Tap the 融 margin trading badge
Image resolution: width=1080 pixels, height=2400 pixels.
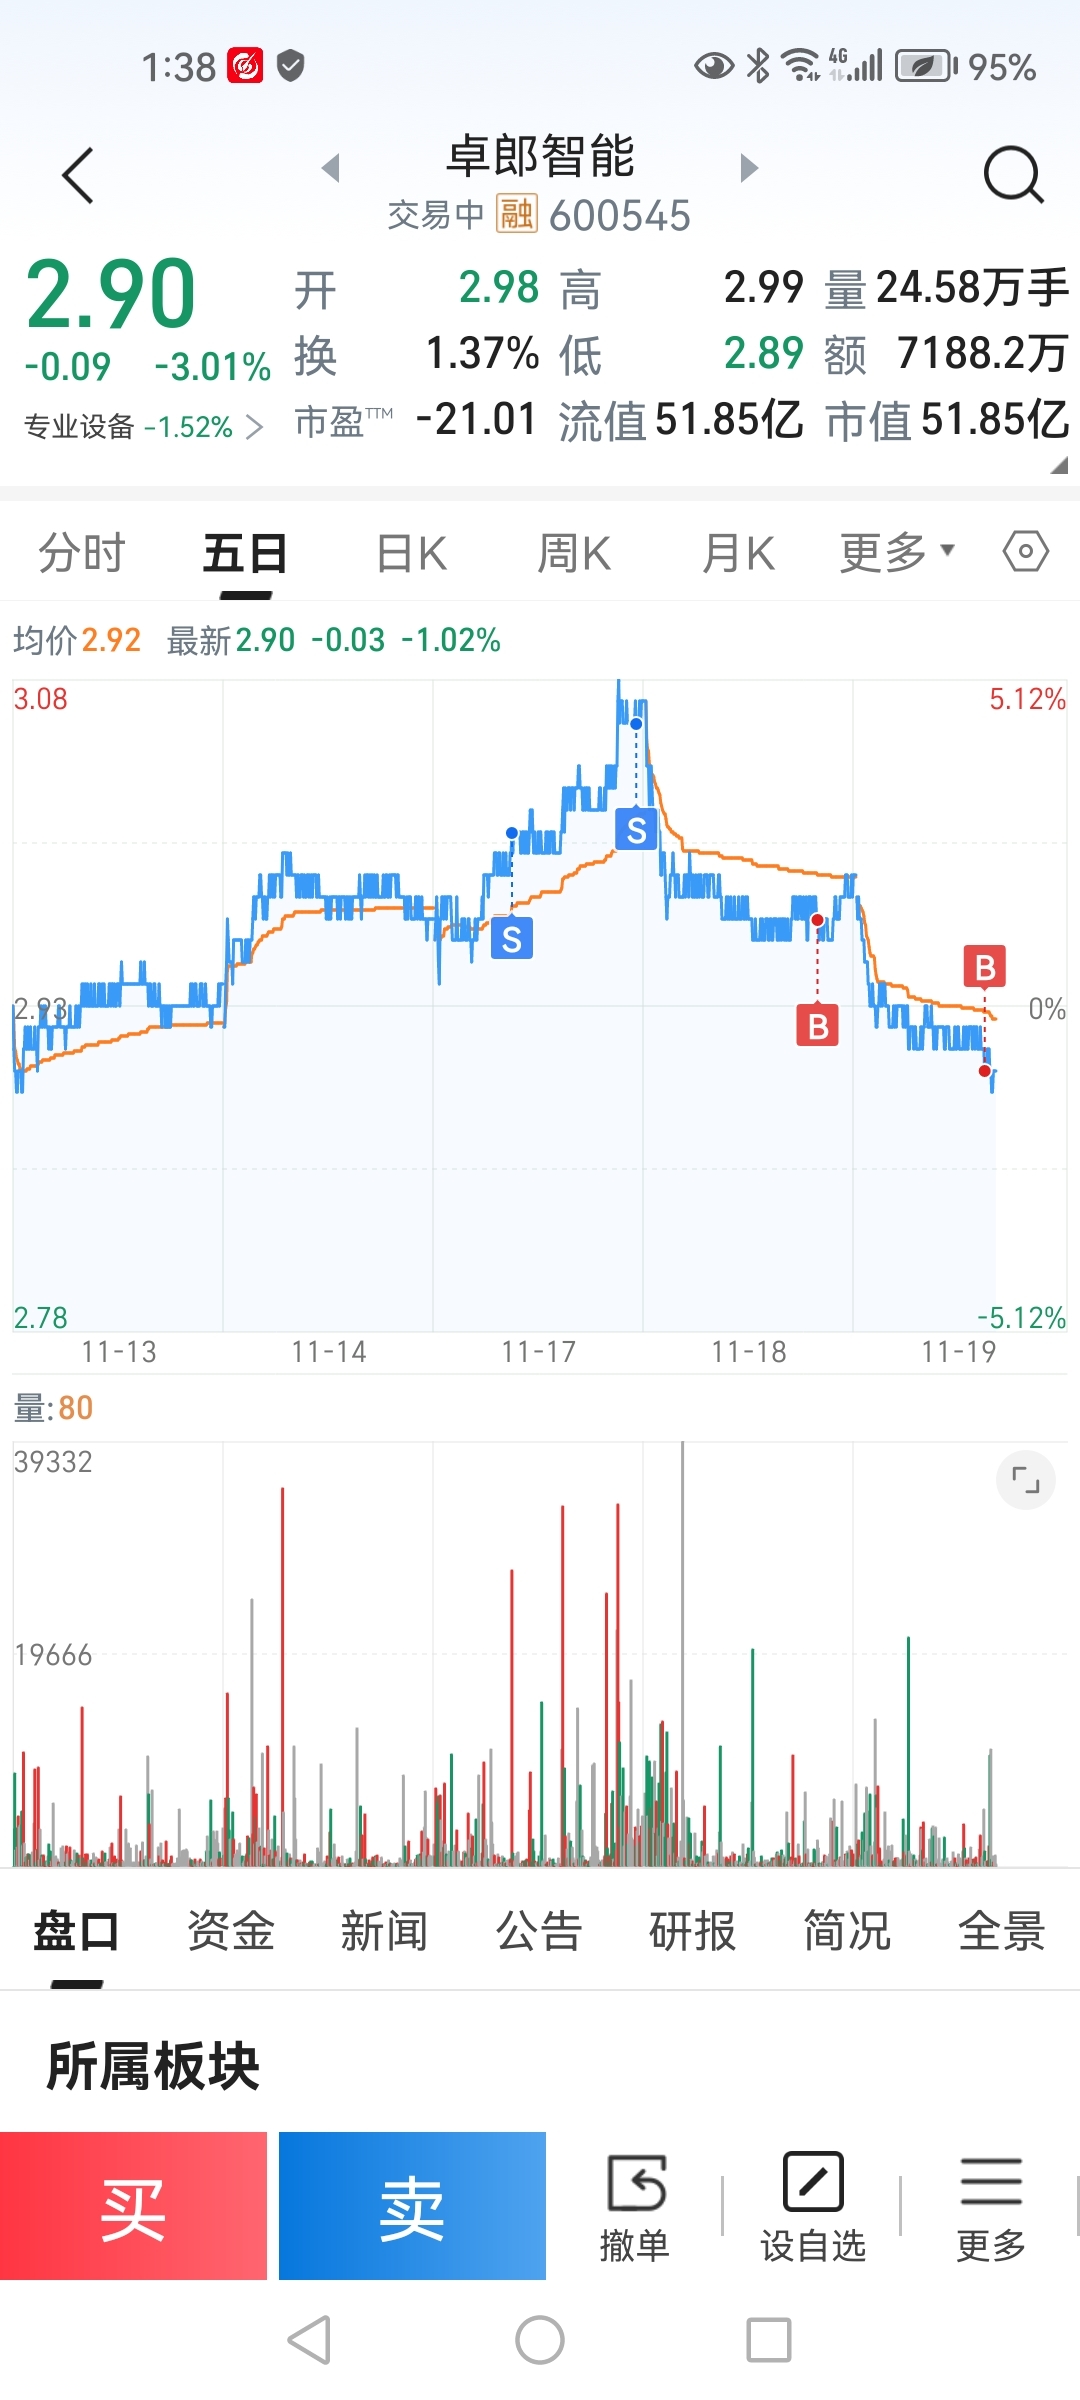click(517, 214)
